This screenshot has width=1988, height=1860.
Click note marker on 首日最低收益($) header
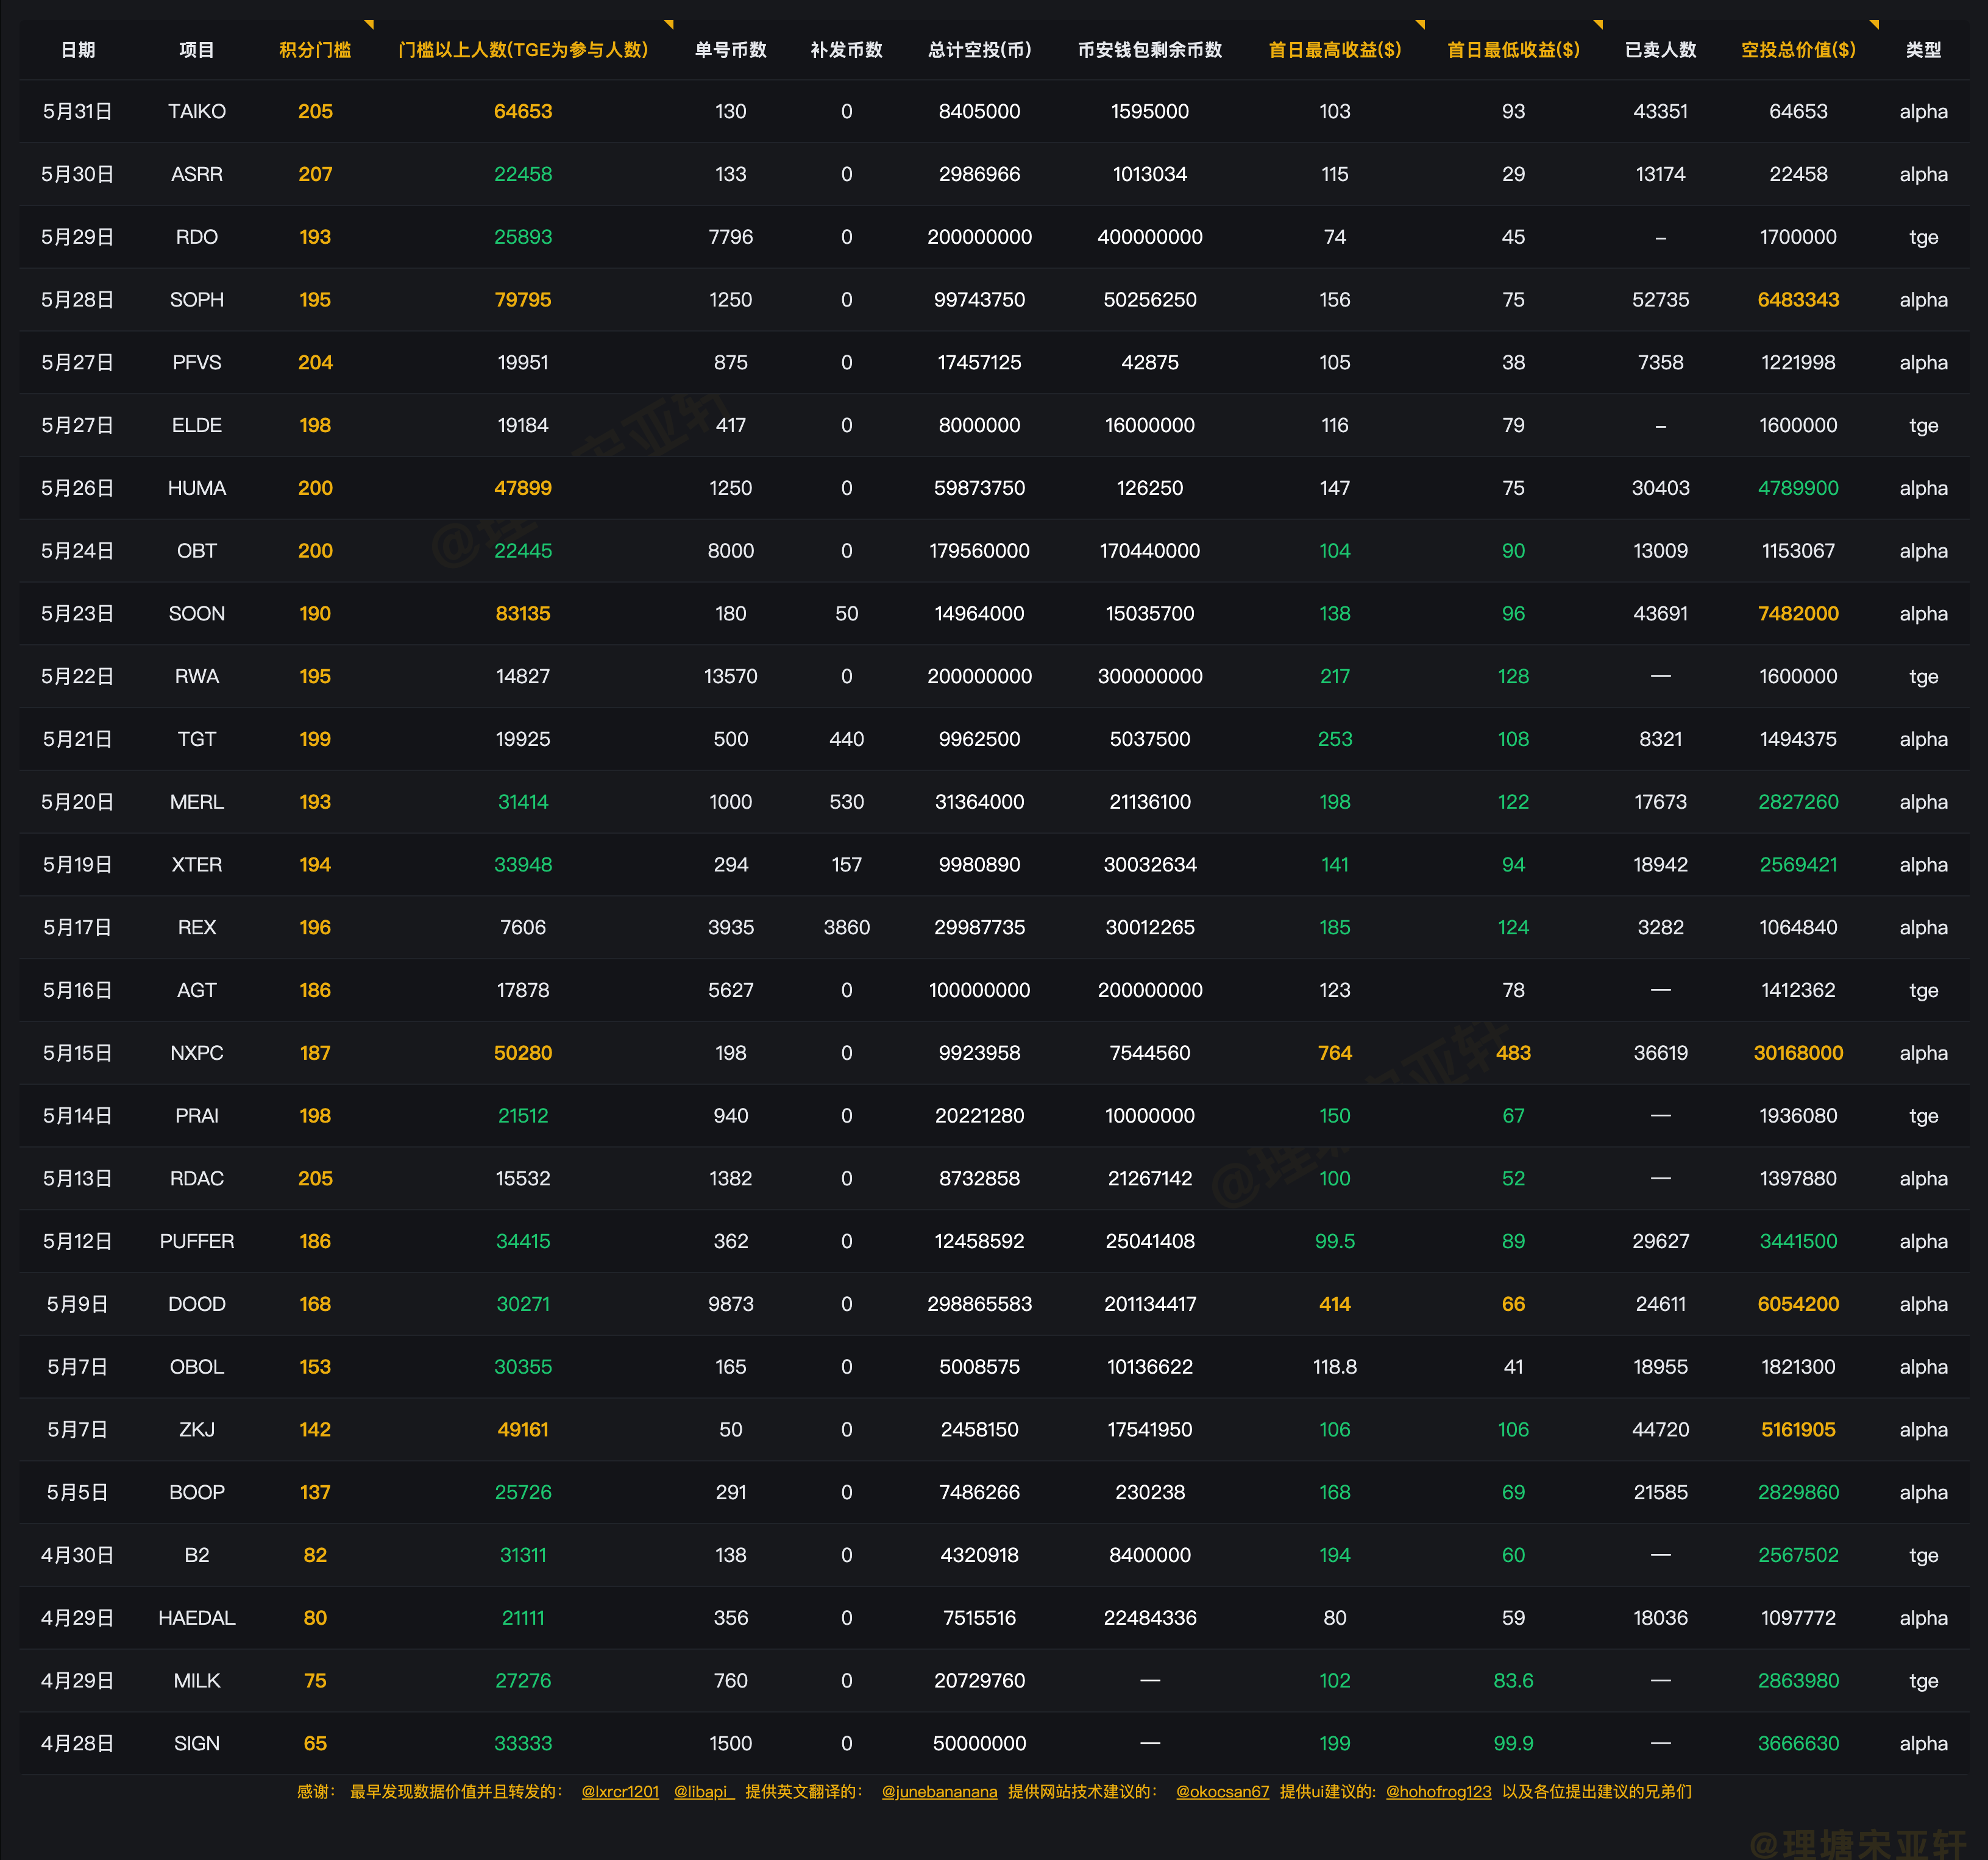(1598, 24)
